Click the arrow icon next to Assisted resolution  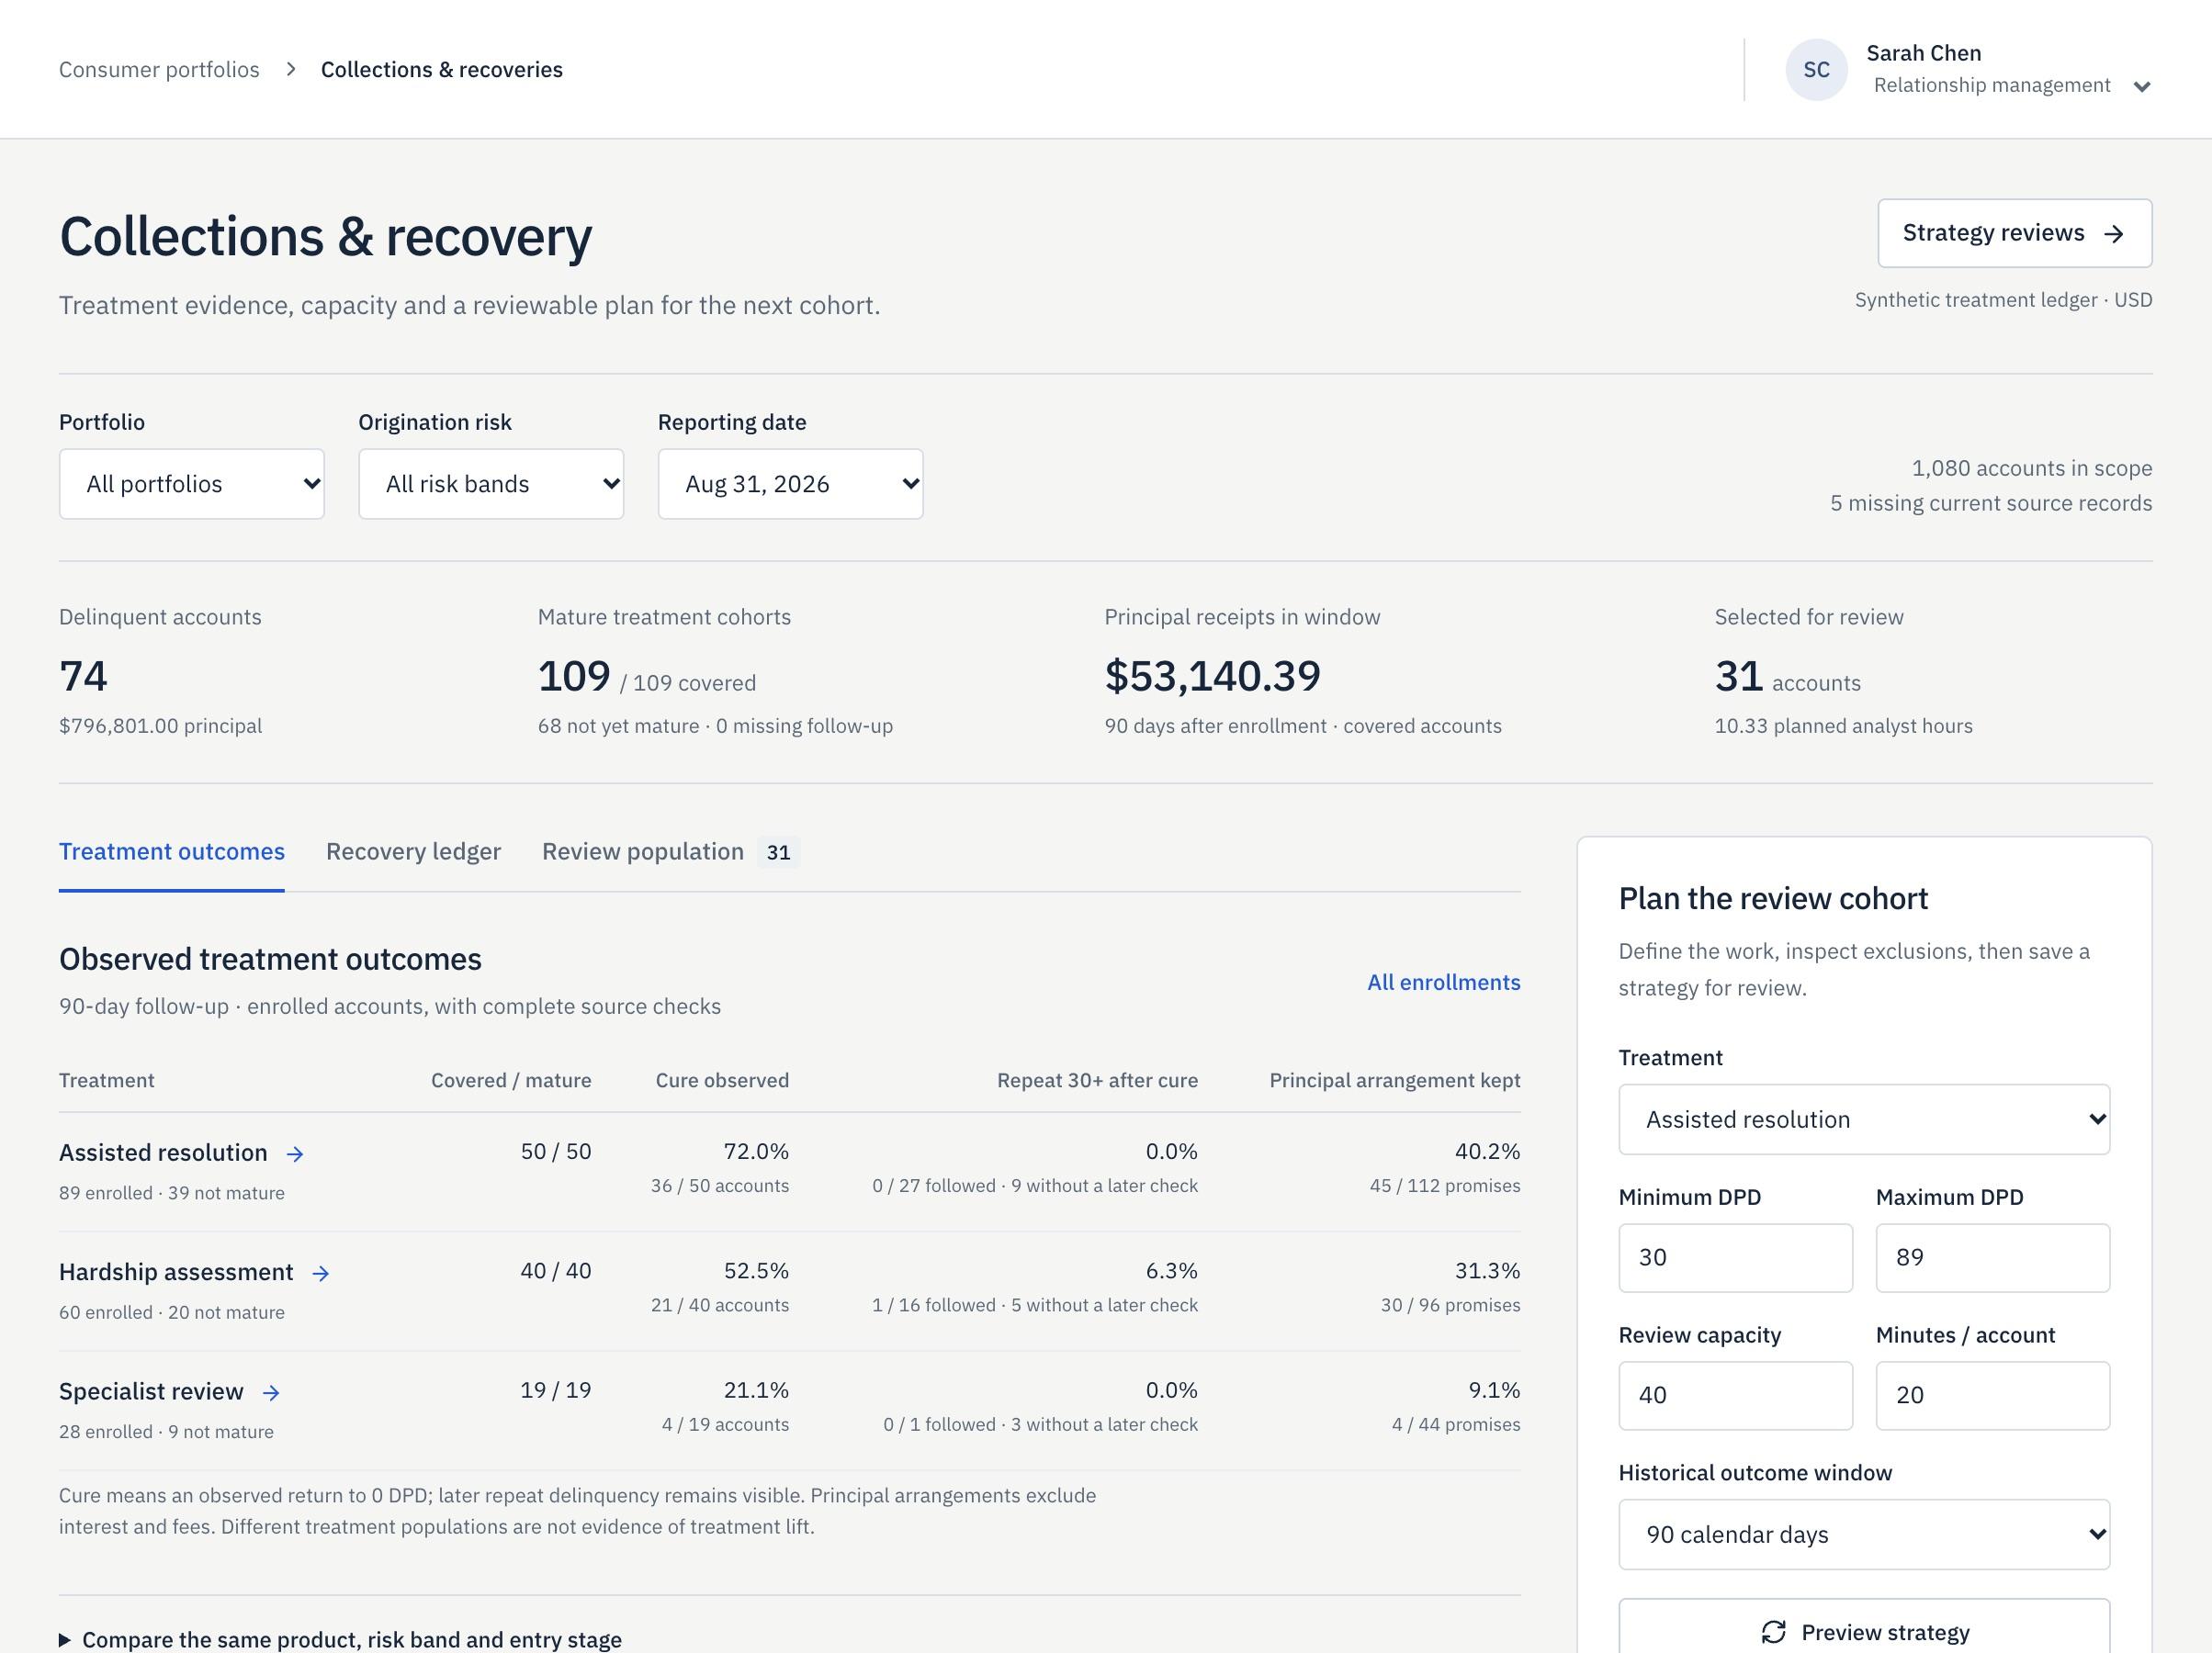(x=295, y=1153)
